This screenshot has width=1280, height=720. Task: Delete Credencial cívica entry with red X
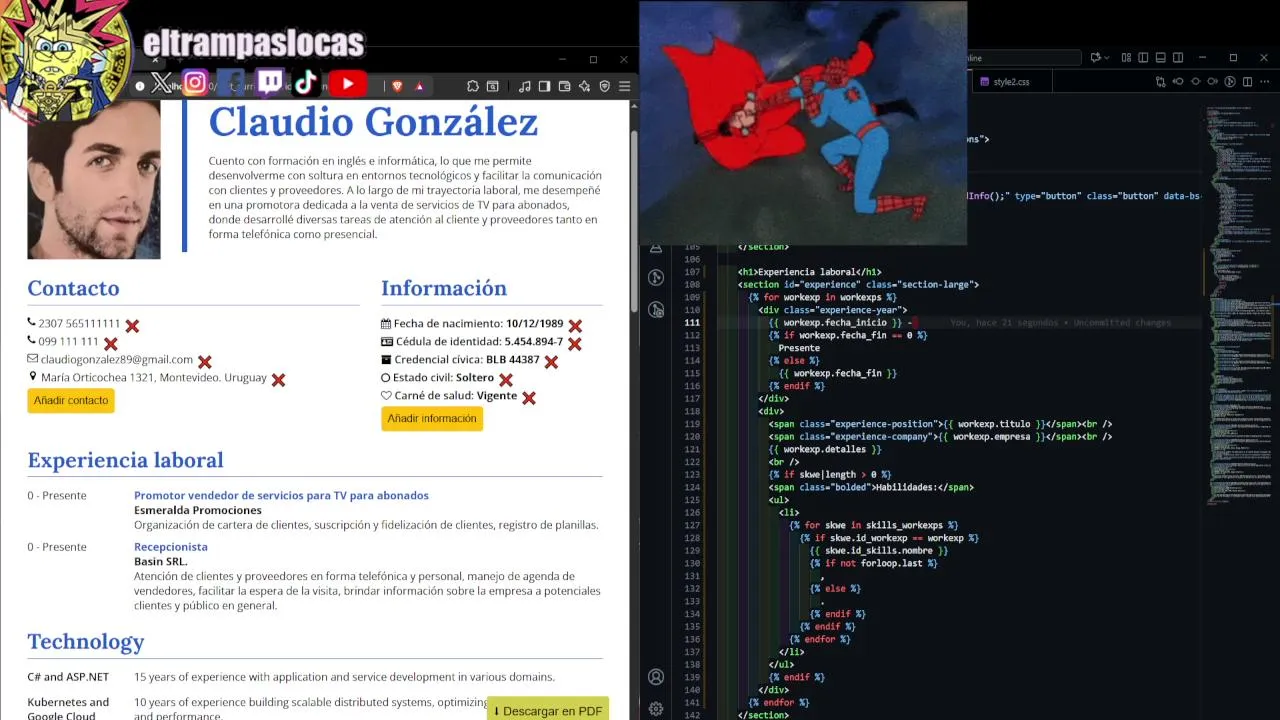551,362
